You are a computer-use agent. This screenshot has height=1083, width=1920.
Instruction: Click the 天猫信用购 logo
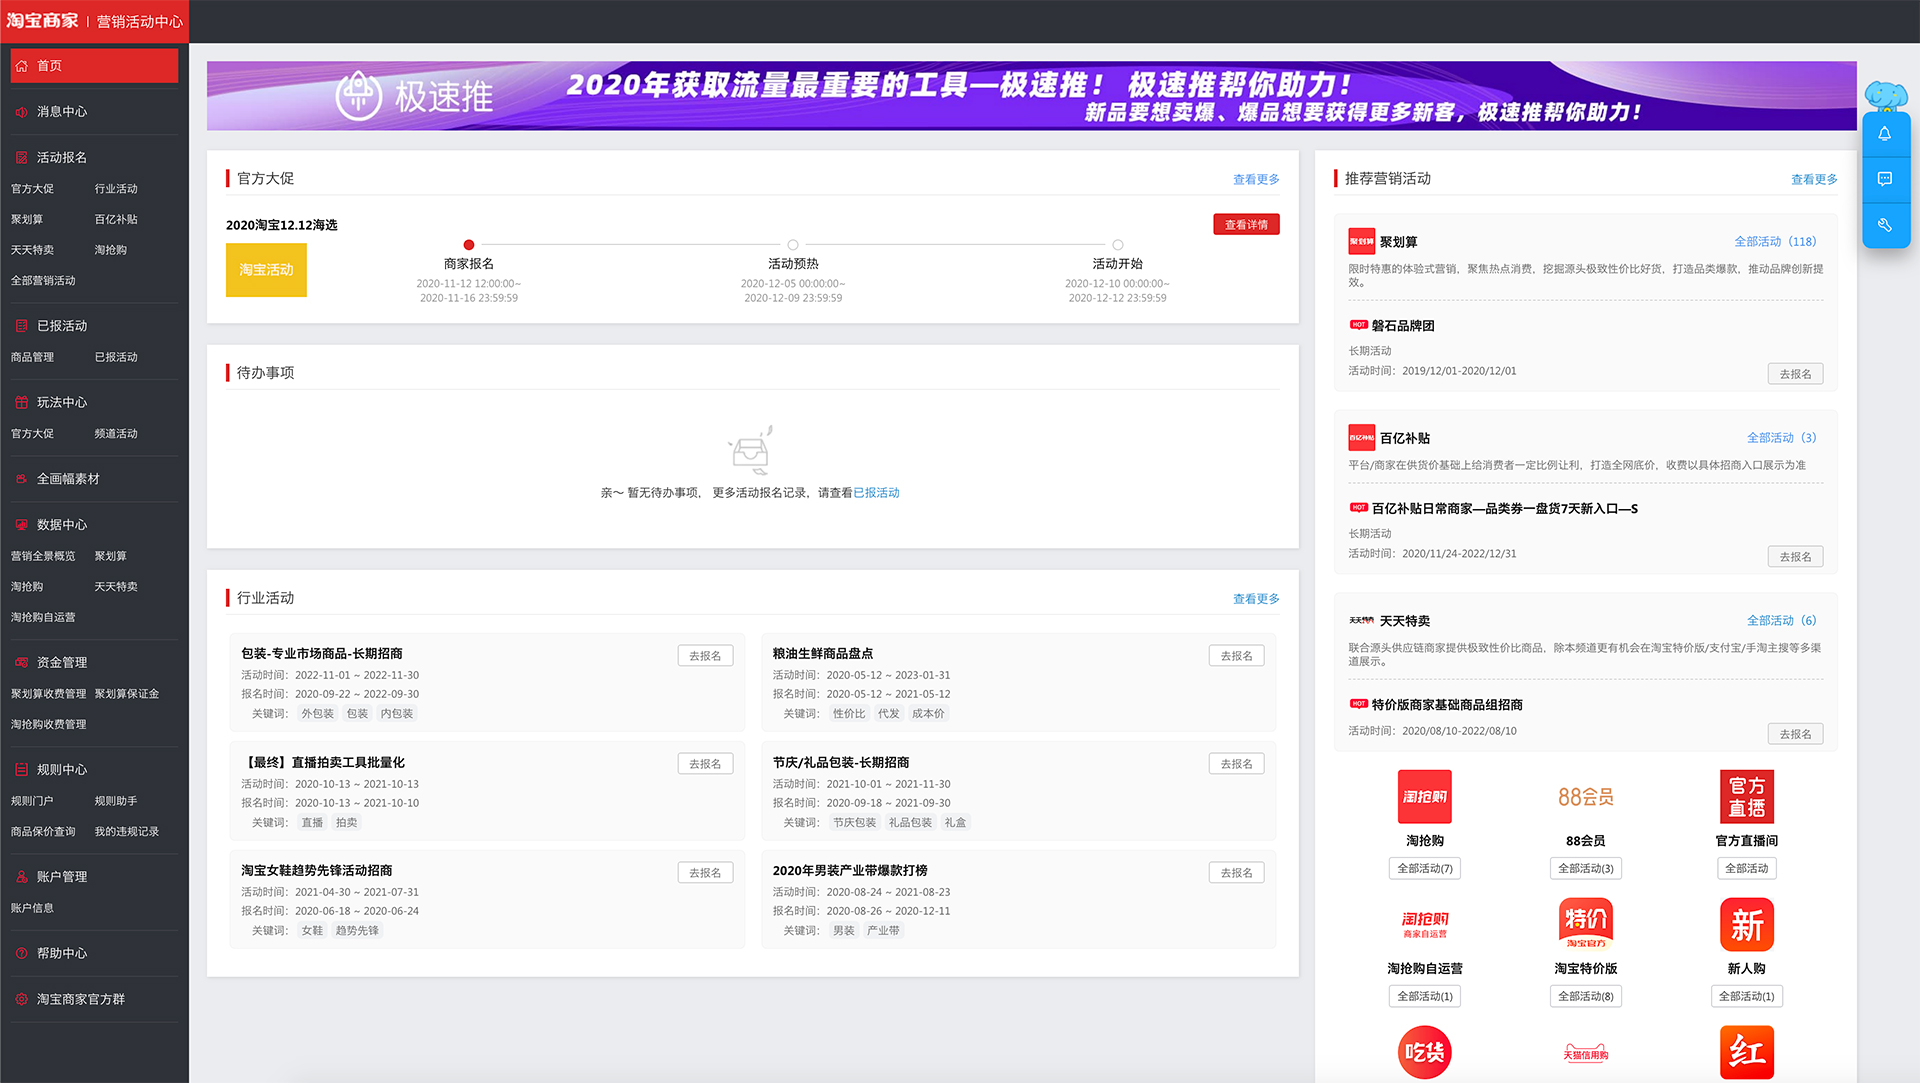tap(1586, 1053)
